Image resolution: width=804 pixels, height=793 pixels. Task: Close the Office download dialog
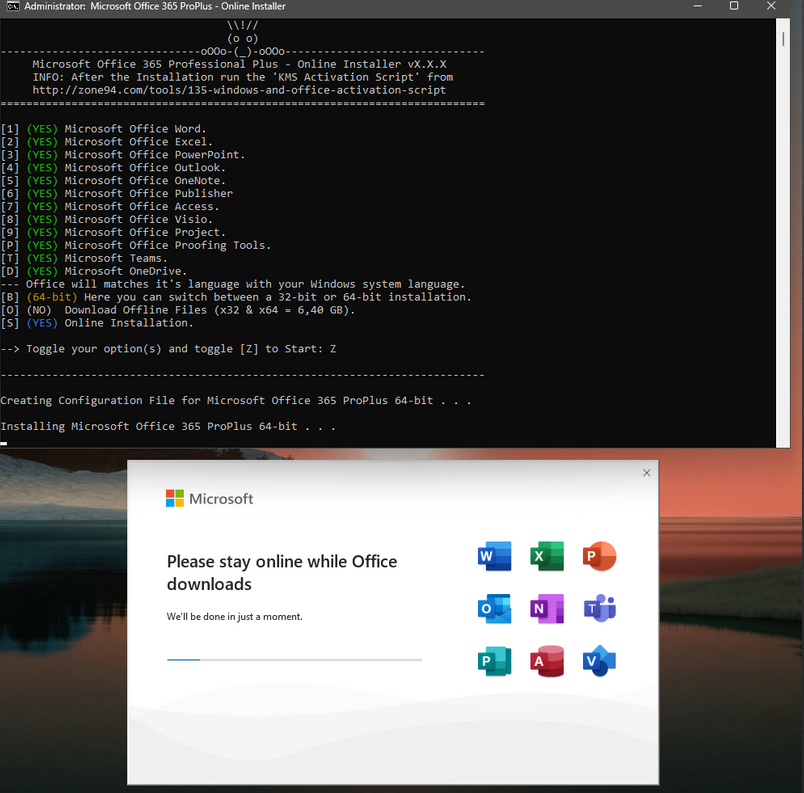tap(646, 473)
